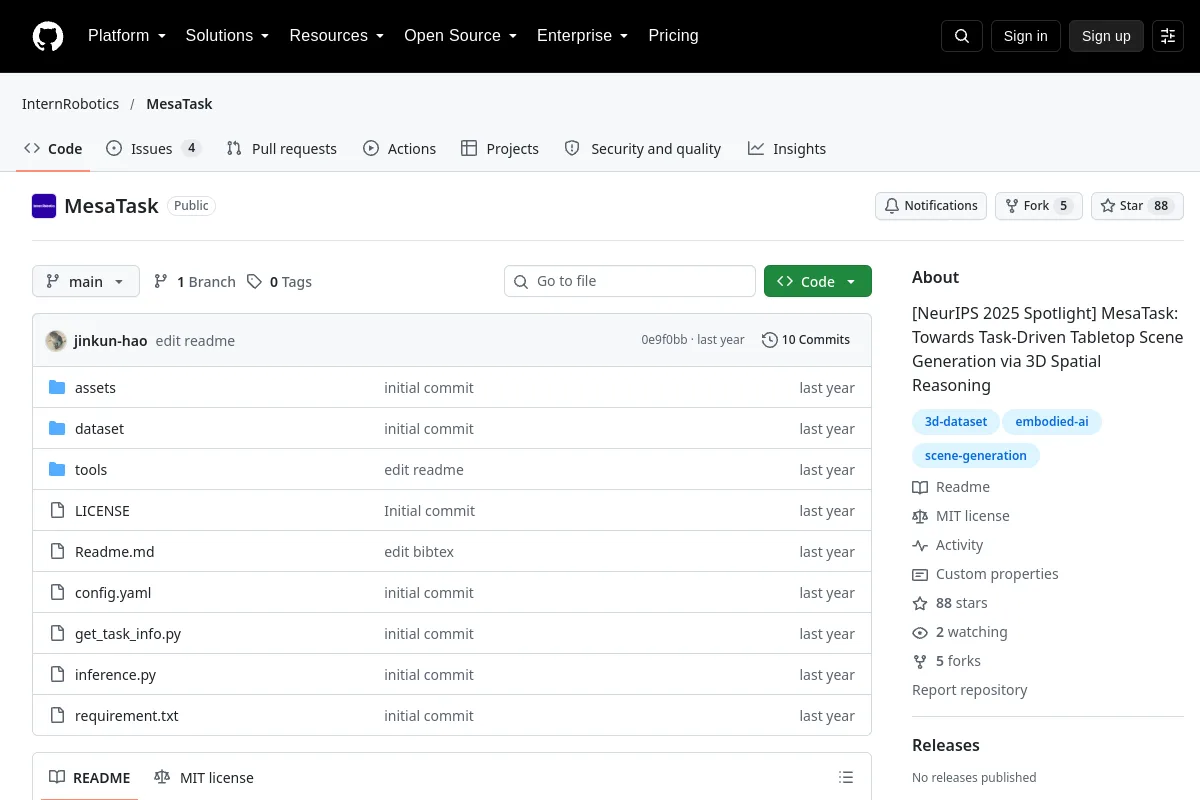Screen dimensions: 1200x800
Task: Open Custom properties link
Action: coord(985,574)
